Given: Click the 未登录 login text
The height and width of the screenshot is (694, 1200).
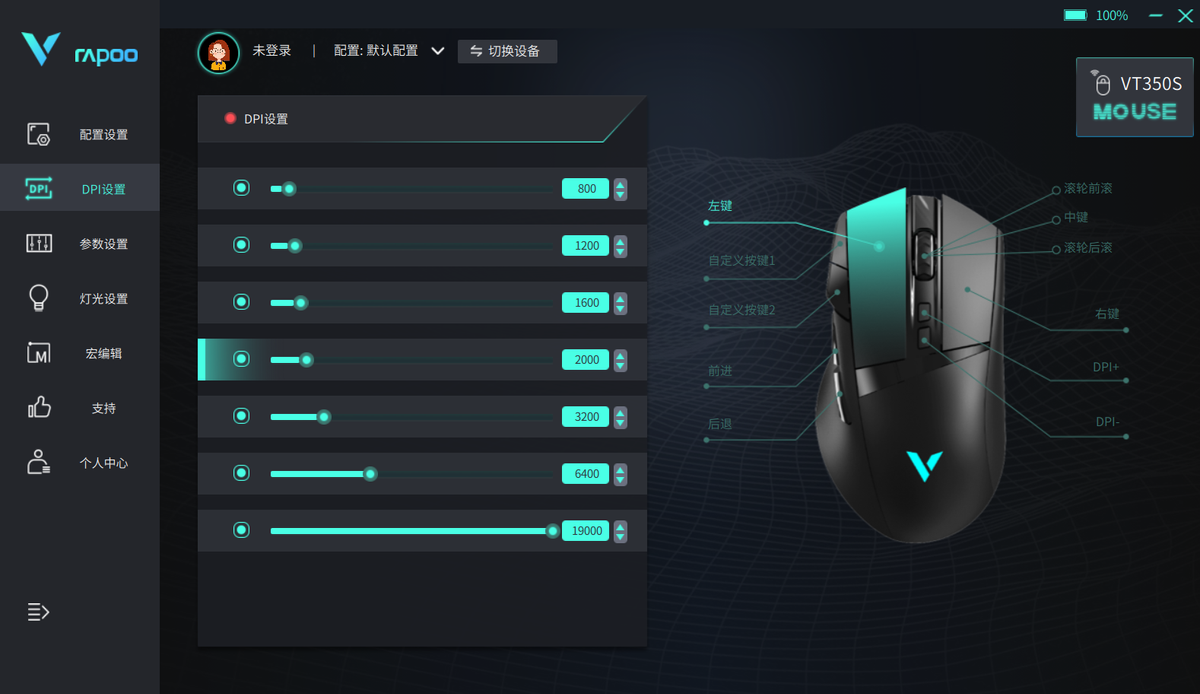Looking at the screenshot, I should point(272,50).
